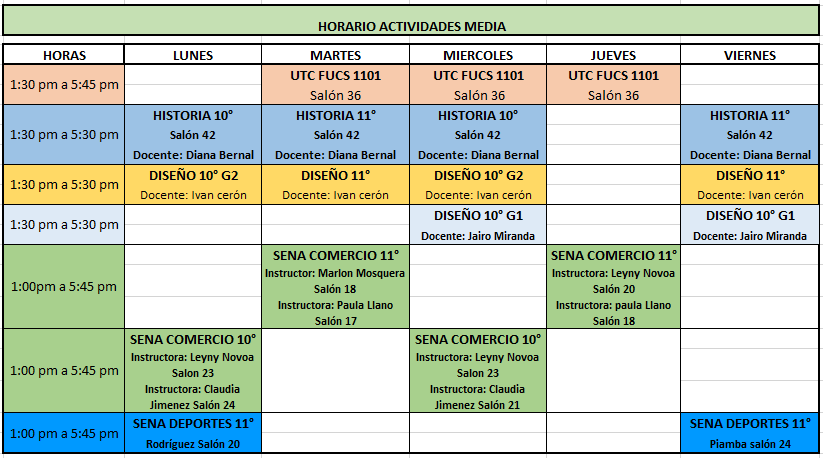Select HISTORIA 10° cell under Lunes

(x=193, y=115)
